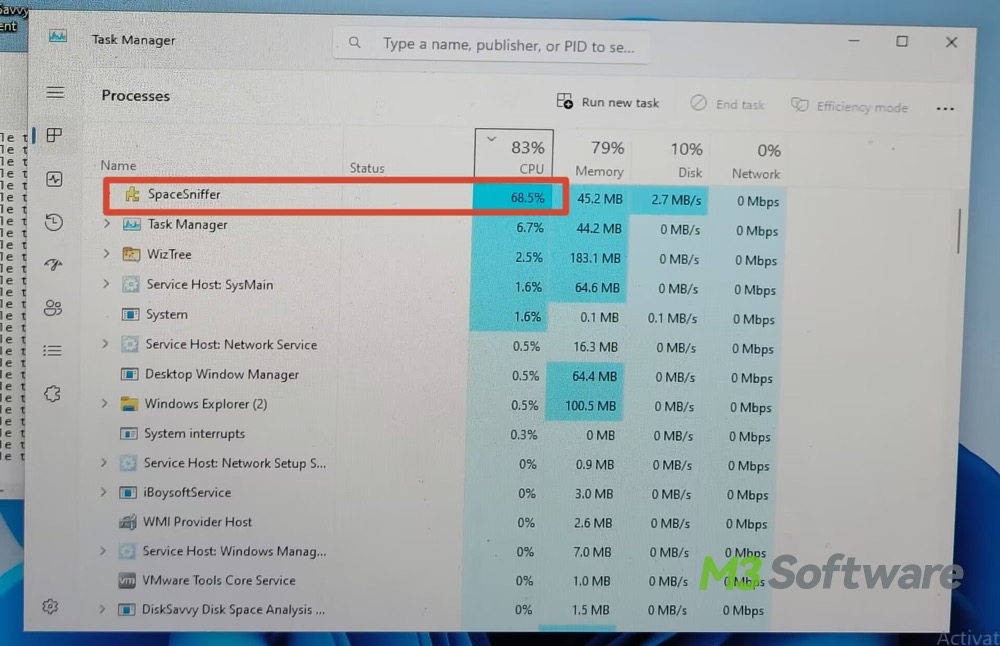
Task: Sort by the Status column header
Action: click(x=367, y=168)
